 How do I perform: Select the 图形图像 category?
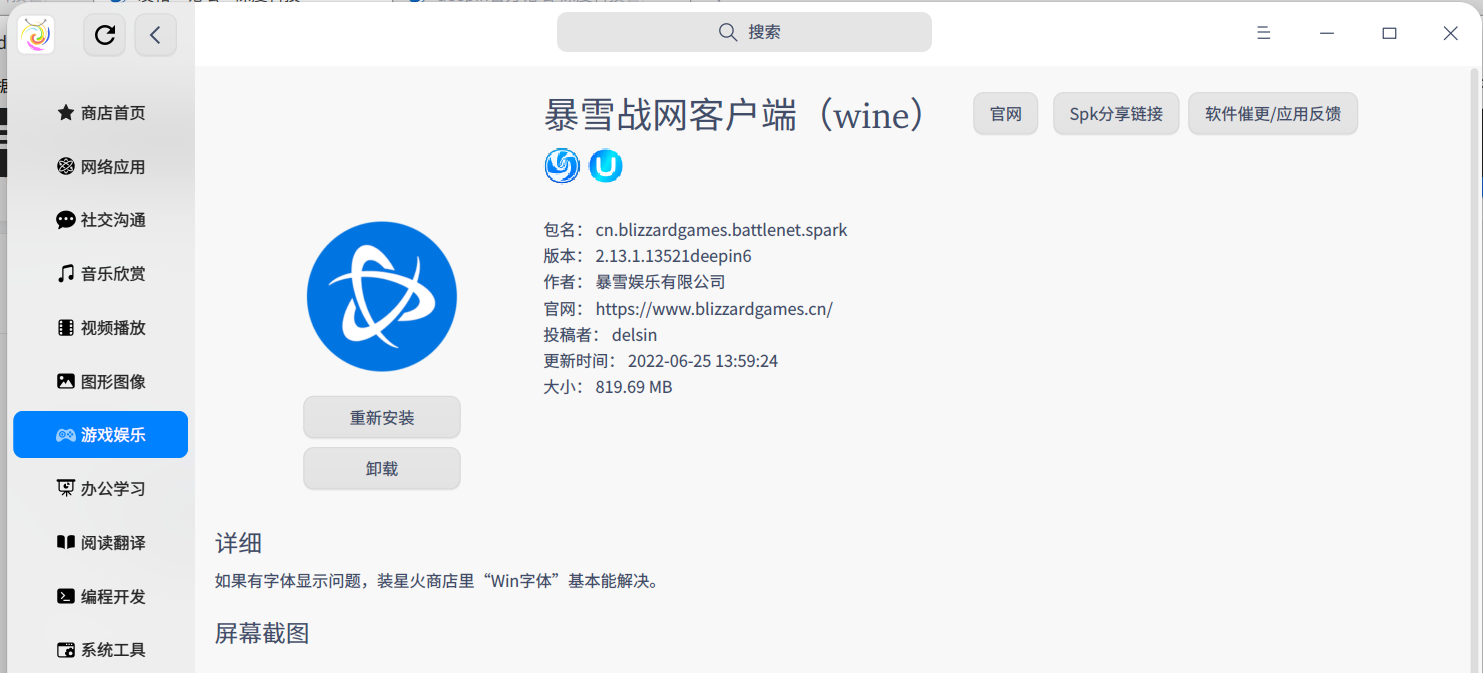pyautogui.click(x=100, y=381)
